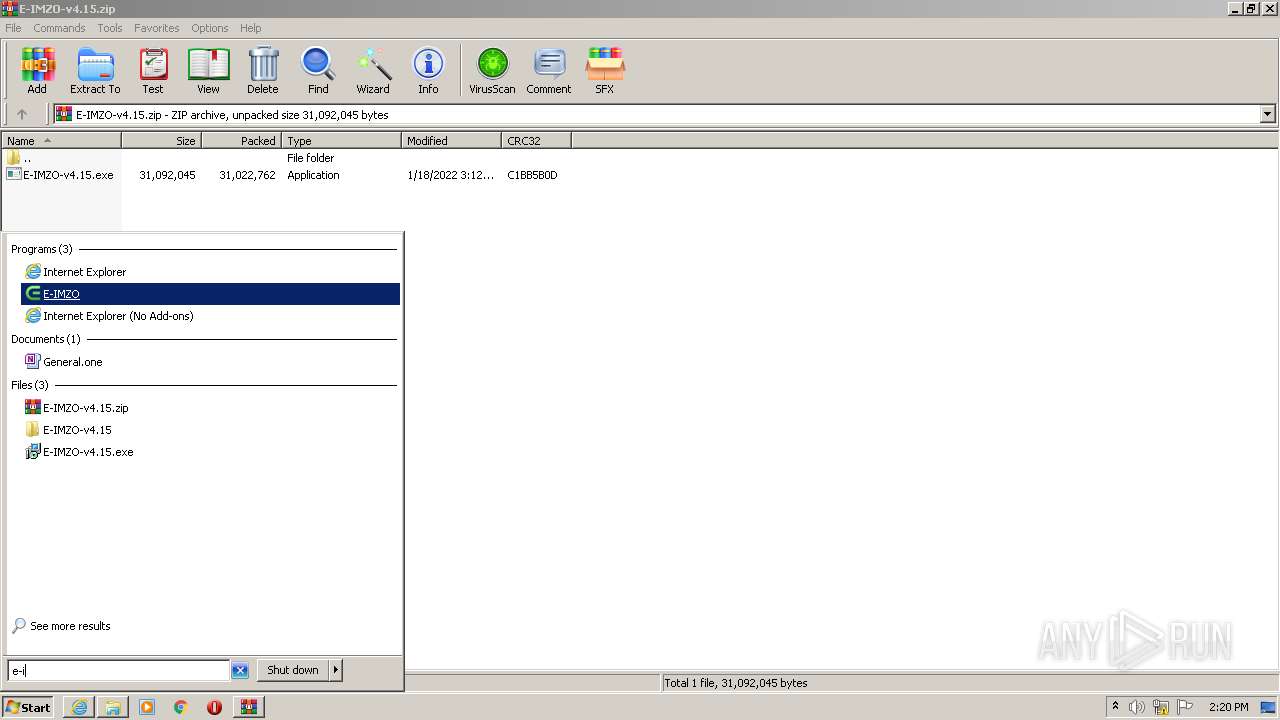Launch the Wizard tool
Screen dimensions: 1280x720
click(373, 71)
